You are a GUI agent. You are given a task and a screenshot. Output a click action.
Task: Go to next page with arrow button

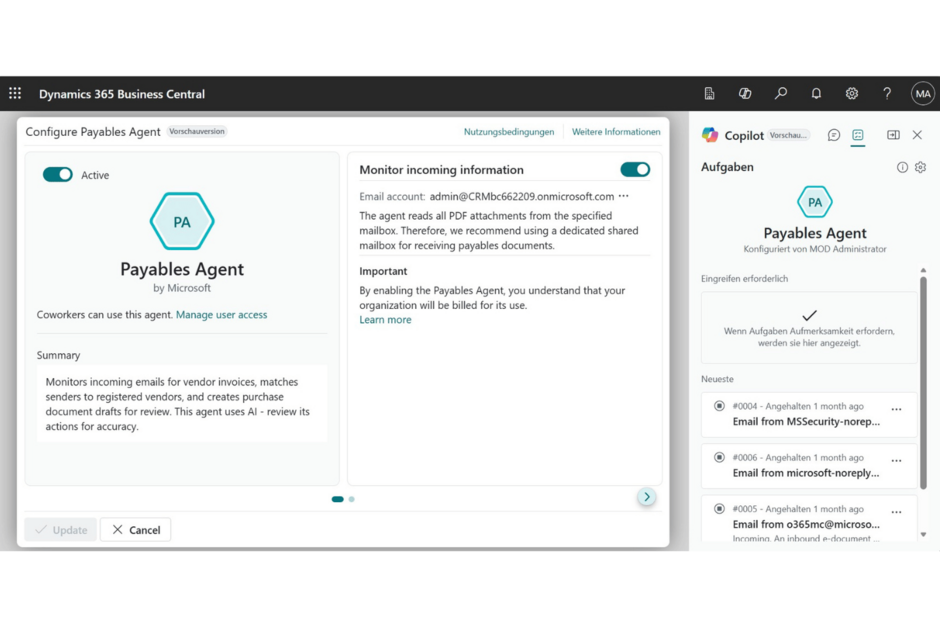coord(647,497)
